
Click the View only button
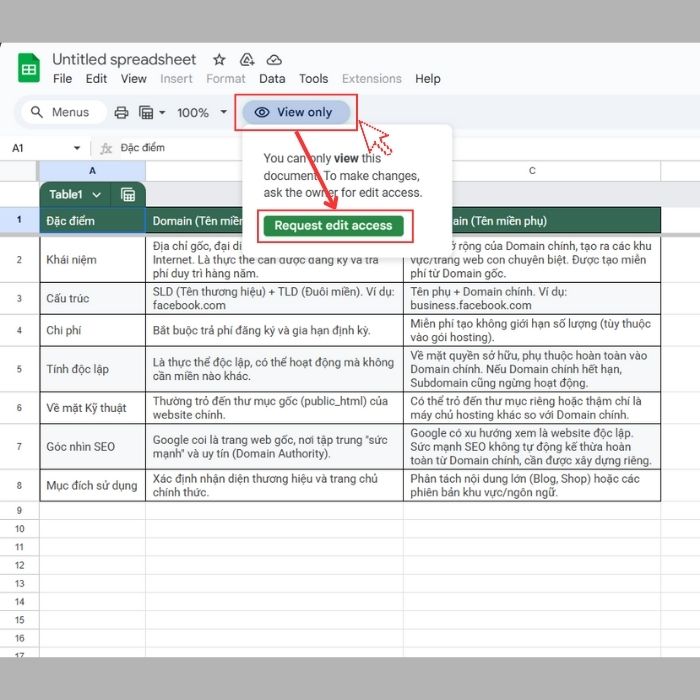tap(296, 112)
